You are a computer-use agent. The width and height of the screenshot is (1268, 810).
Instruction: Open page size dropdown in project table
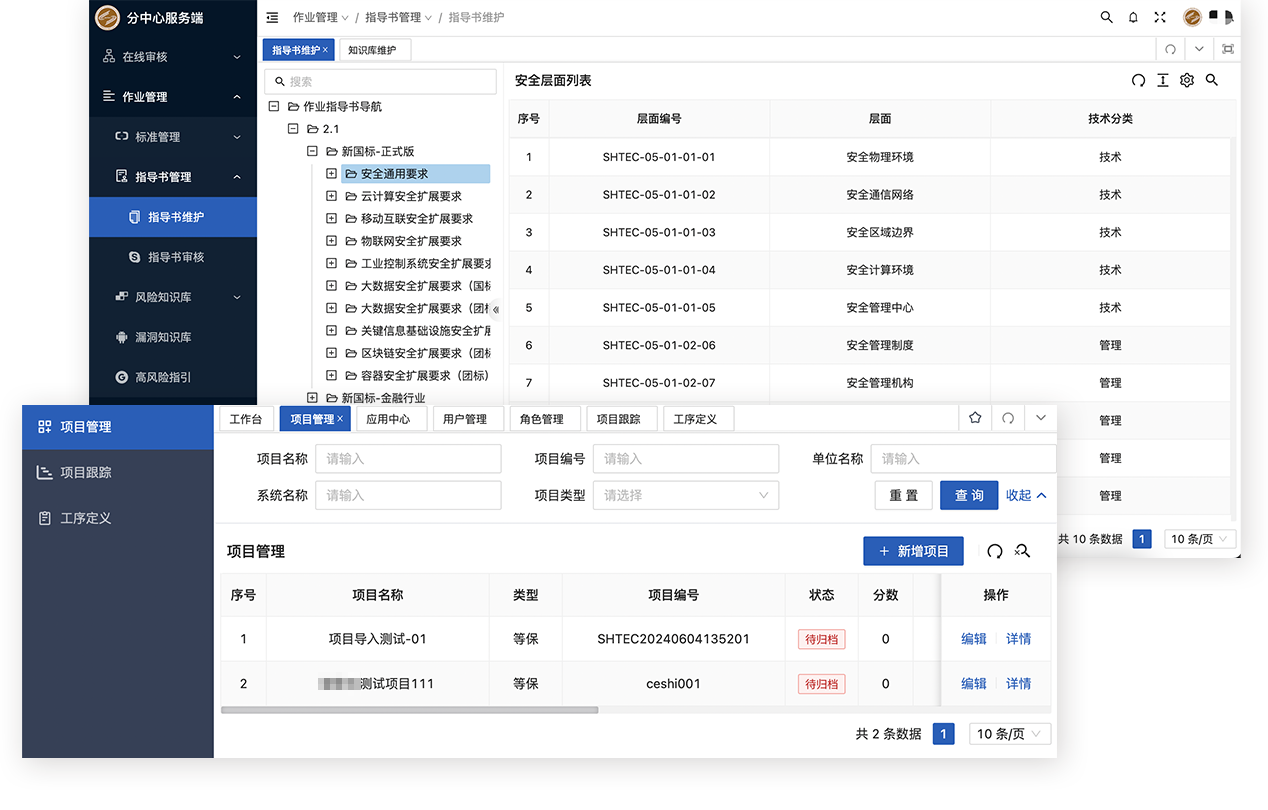tap(1010, 734)
